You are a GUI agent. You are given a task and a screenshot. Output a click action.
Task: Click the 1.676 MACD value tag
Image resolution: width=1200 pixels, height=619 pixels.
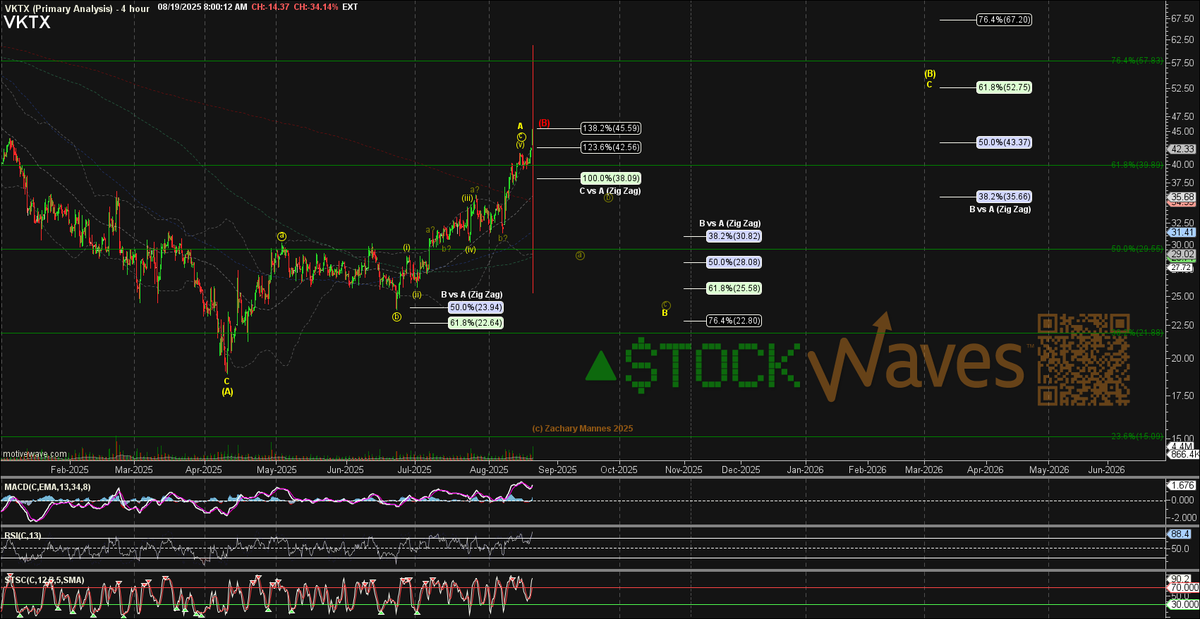[1181, 486]
